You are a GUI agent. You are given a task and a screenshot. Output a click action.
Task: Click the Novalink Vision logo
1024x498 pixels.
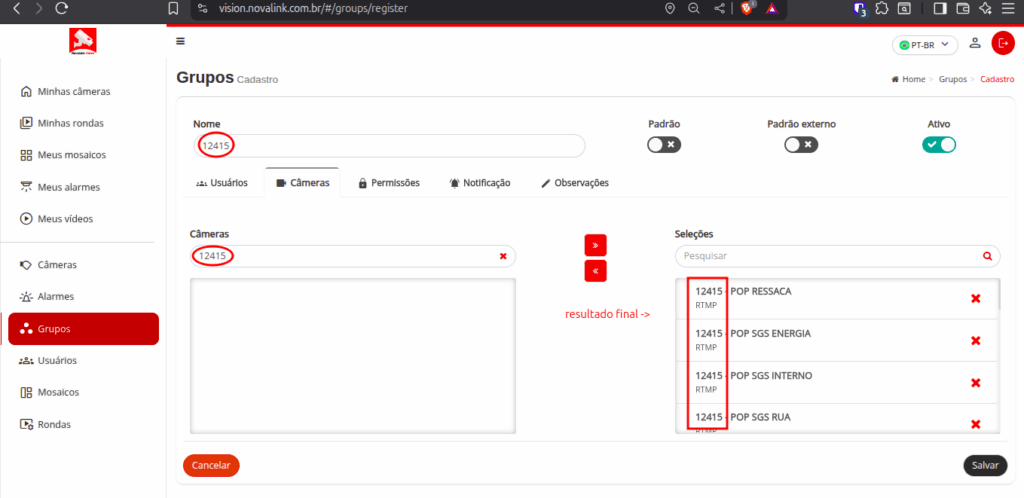pyautogui.click(x=83, y=41)
